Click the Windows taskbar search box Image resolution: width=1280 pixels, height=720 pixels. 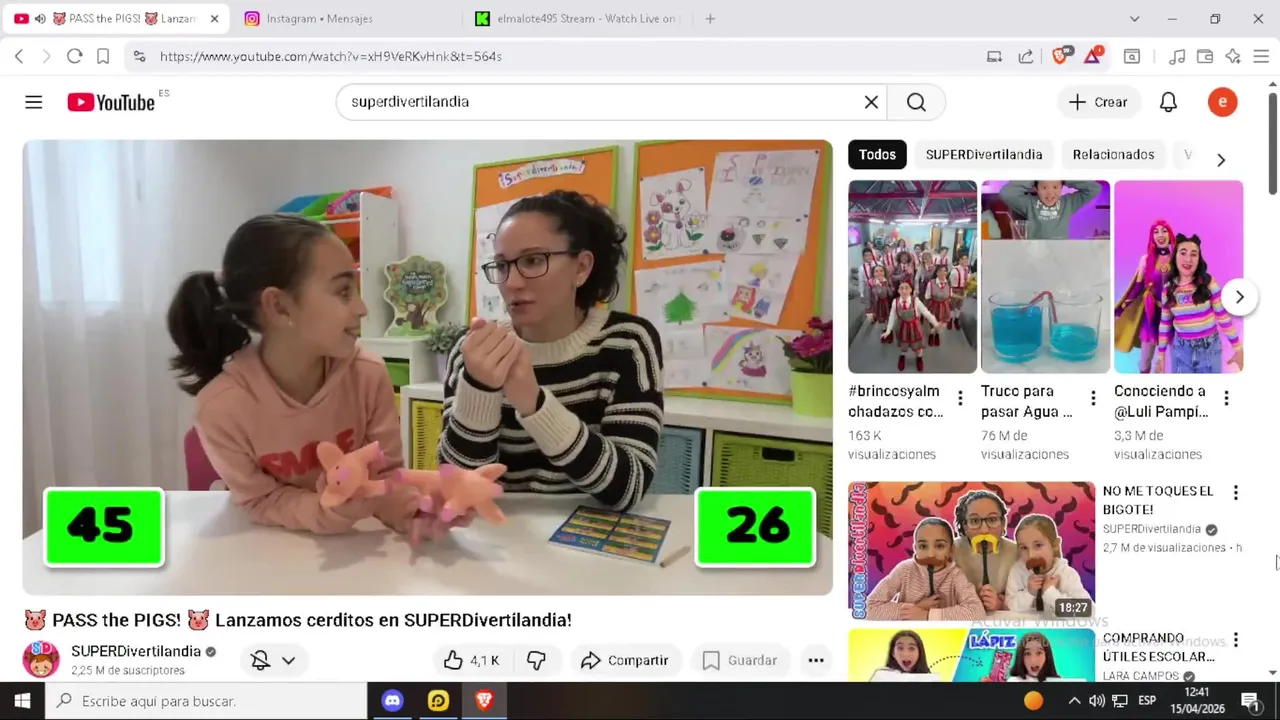206,701
